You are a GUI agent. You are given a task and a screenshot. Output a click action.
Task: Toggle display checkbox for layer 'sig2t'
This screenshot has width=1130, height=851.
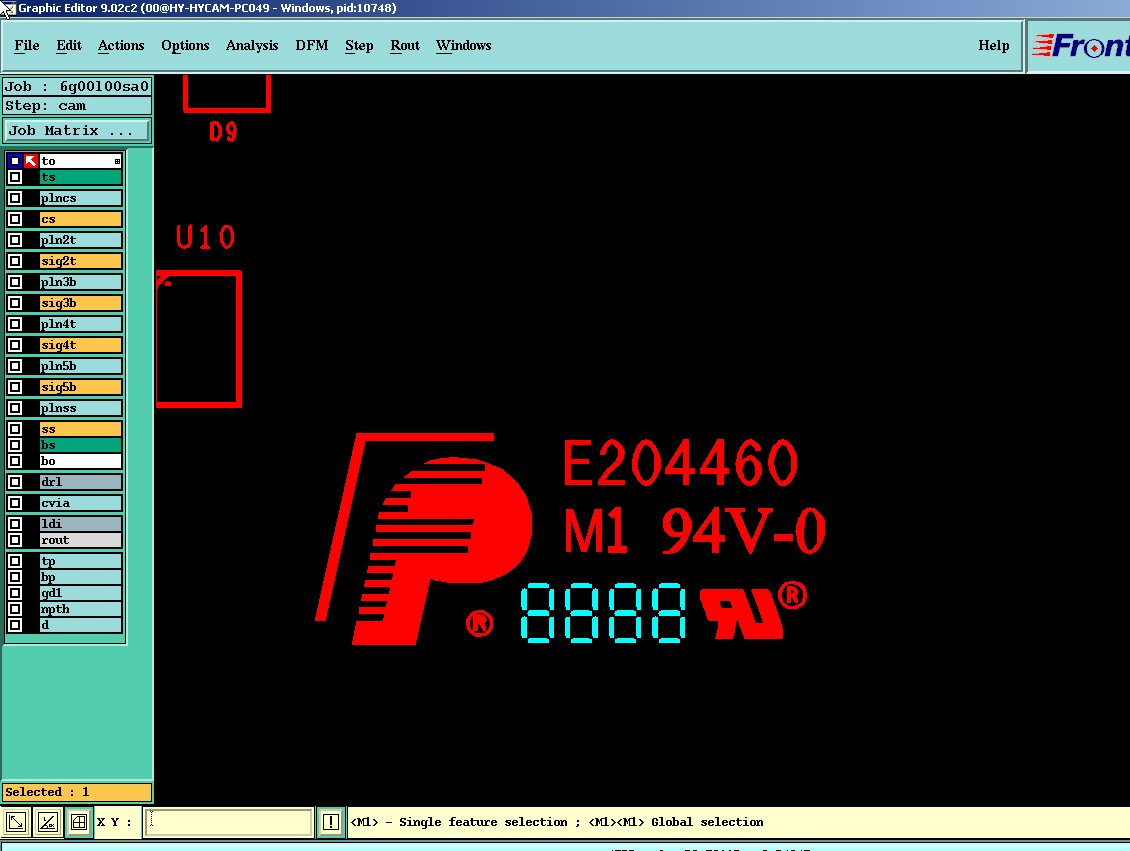pos(14,260)
